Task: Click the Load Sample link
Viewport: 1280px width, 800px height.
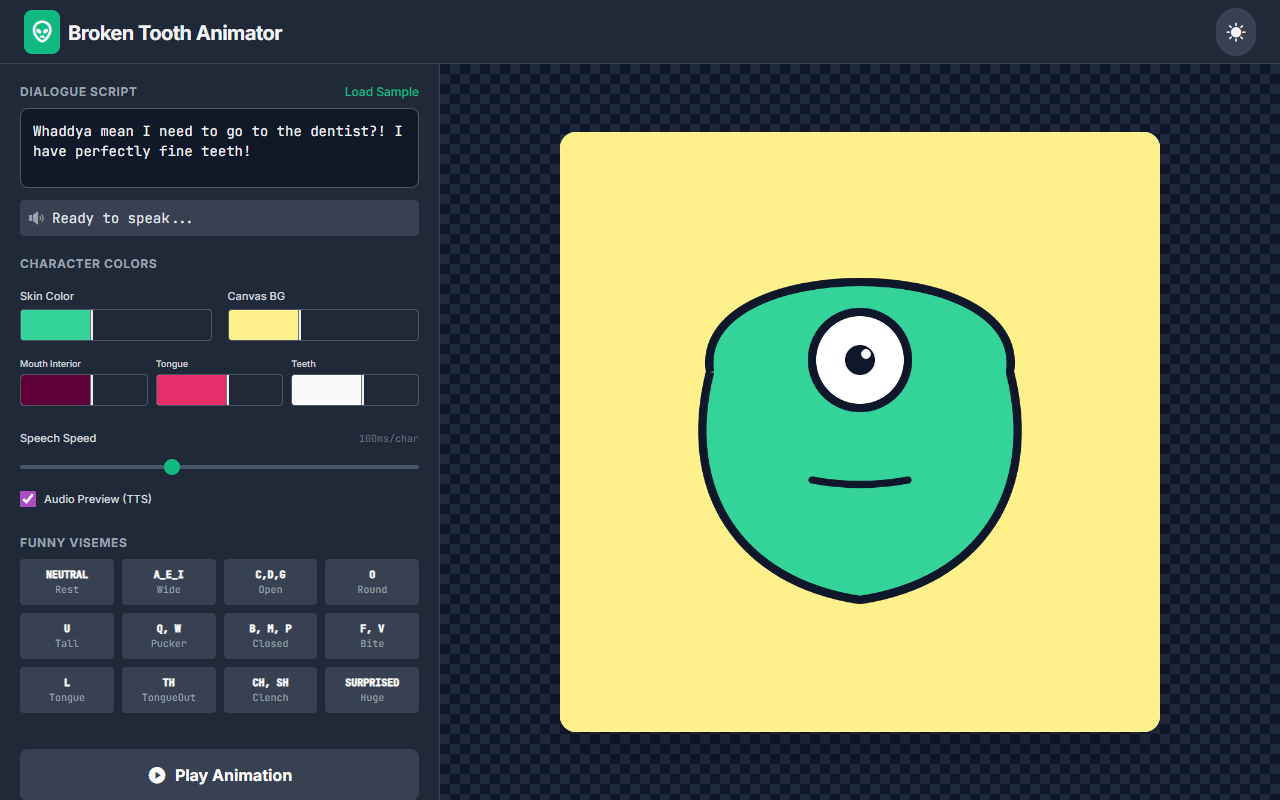Action: (x=381, y=91)
